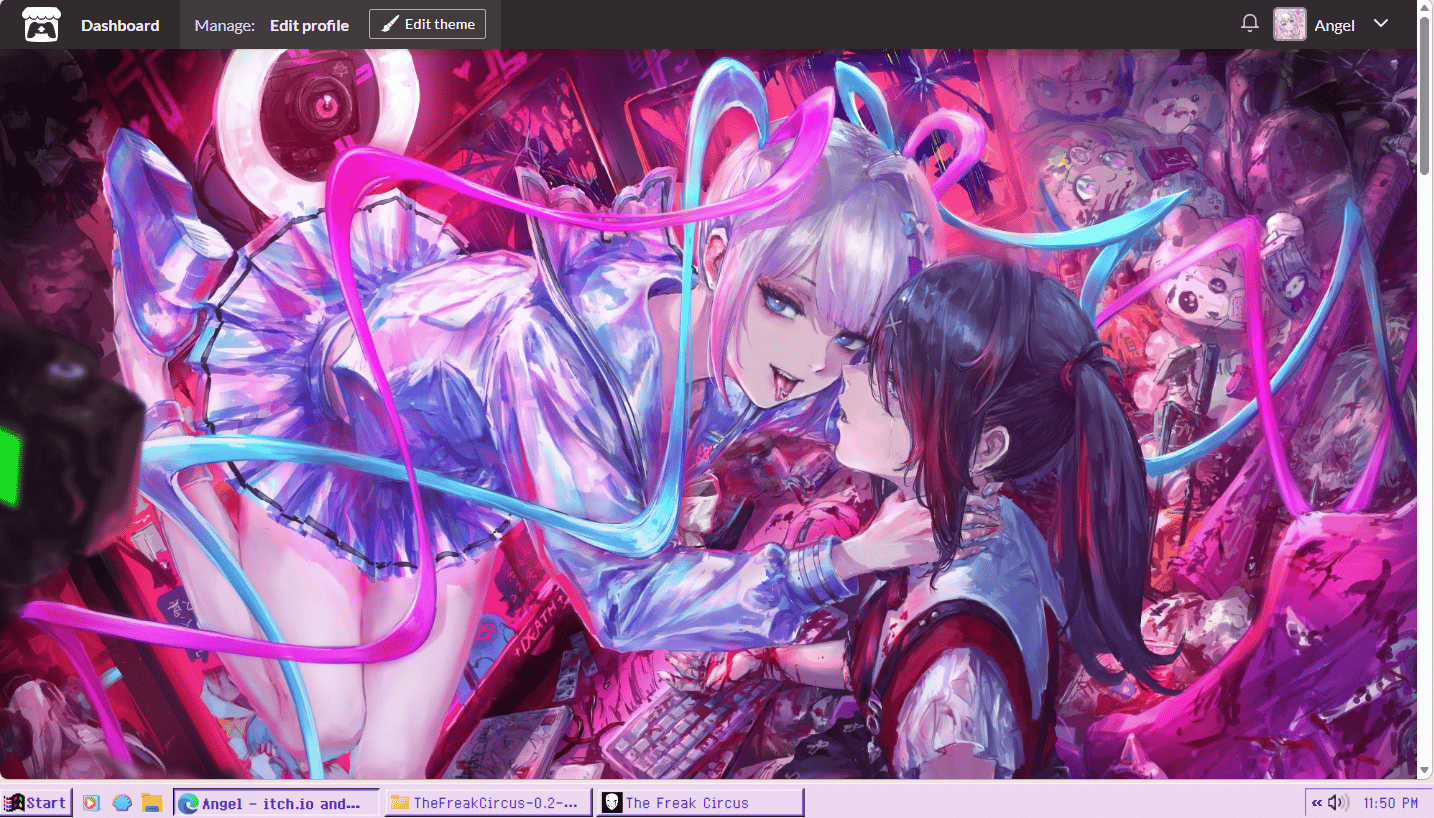The width and height of the screenshot is (1434, 818).
Task: Go to the Dashboard page
Action: coord(120,25)
